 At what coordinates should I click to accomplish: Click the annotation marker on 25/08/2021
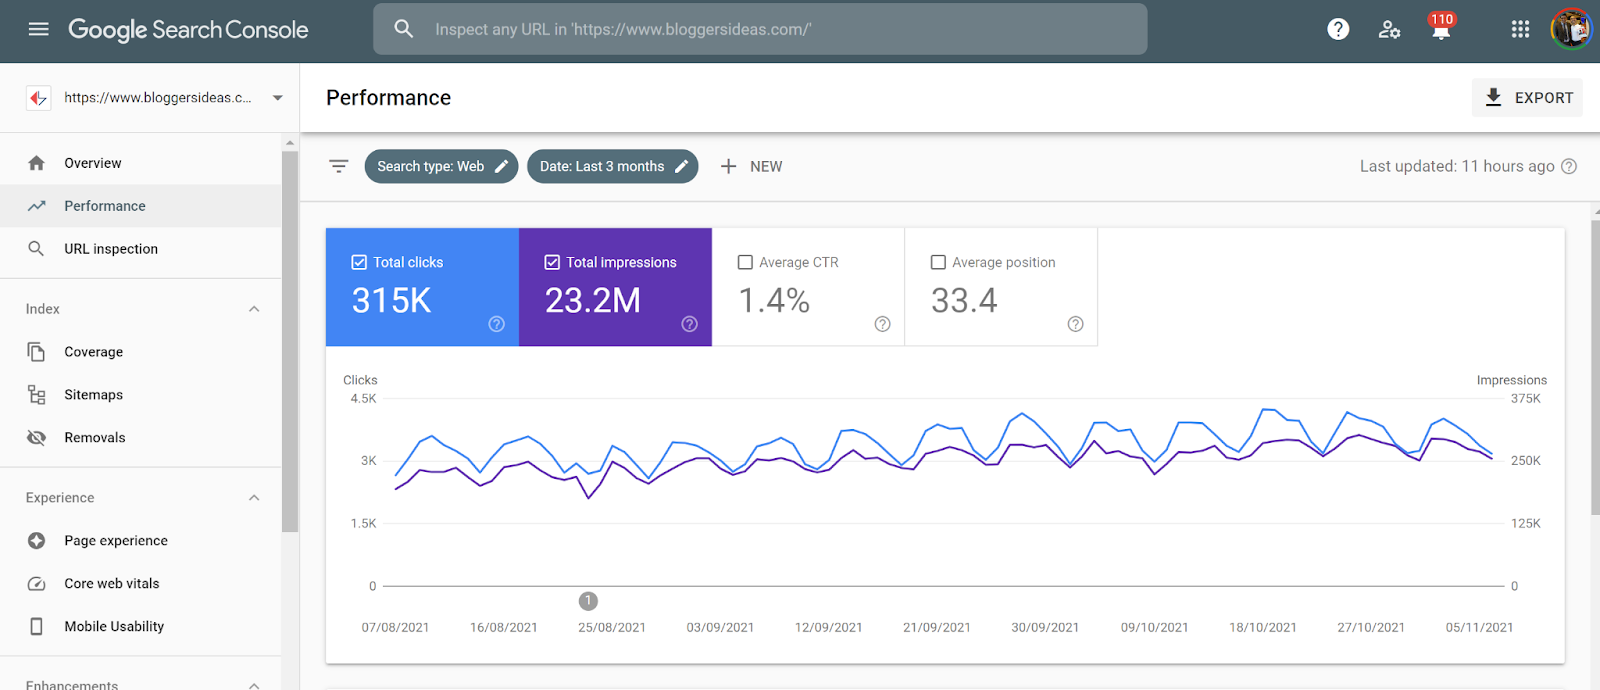point(588,601)
